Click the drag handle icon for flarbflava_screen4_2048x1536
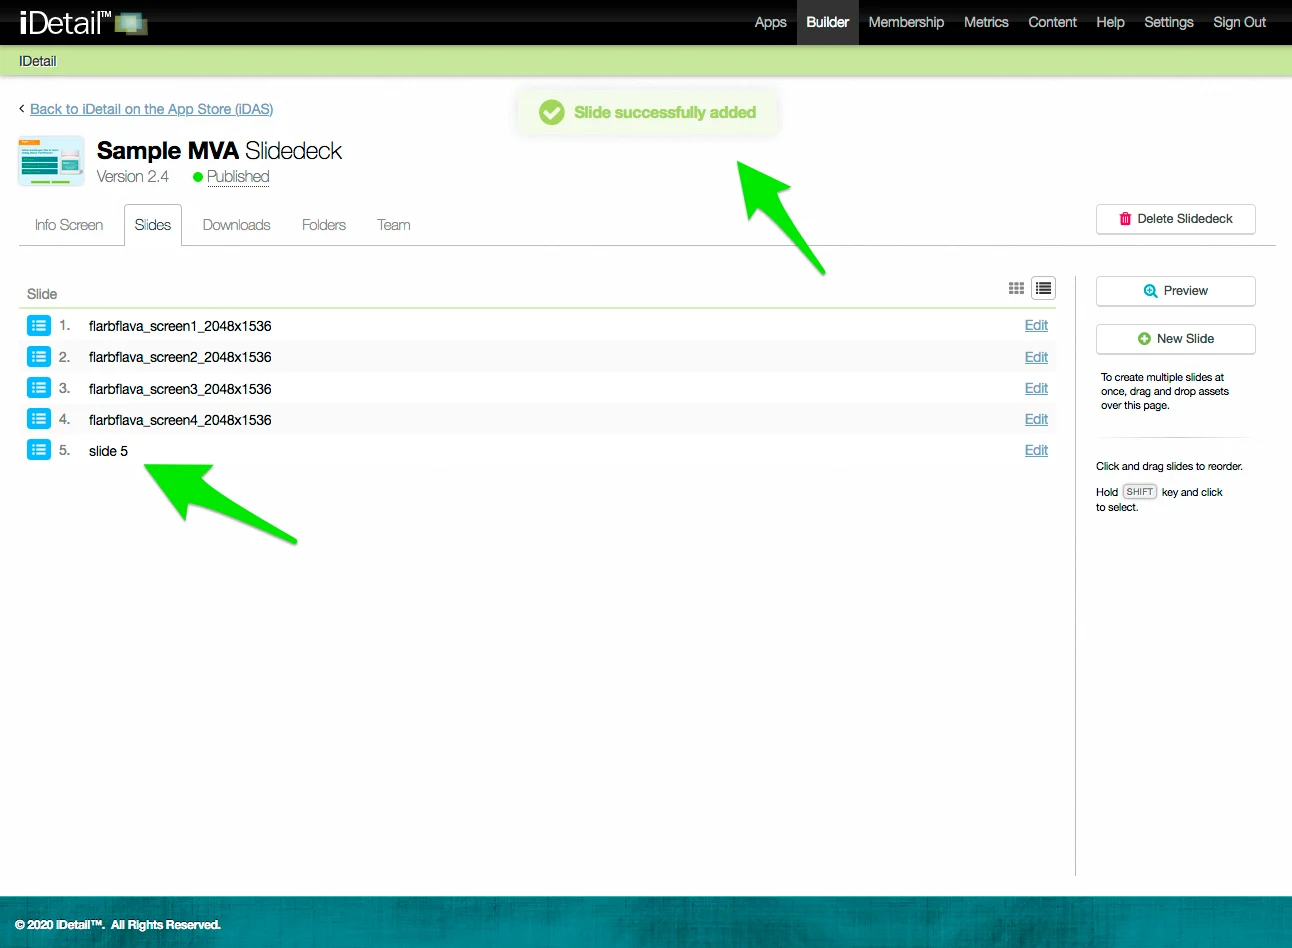 (x=39, y=418)
